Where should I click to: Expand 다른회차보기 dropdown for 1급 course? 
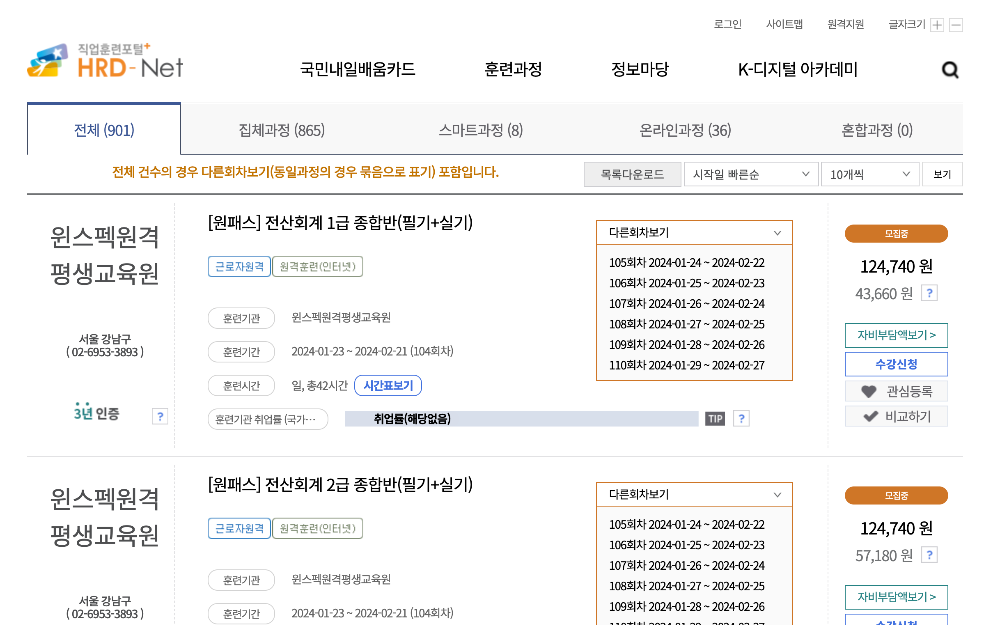[694, 233]
